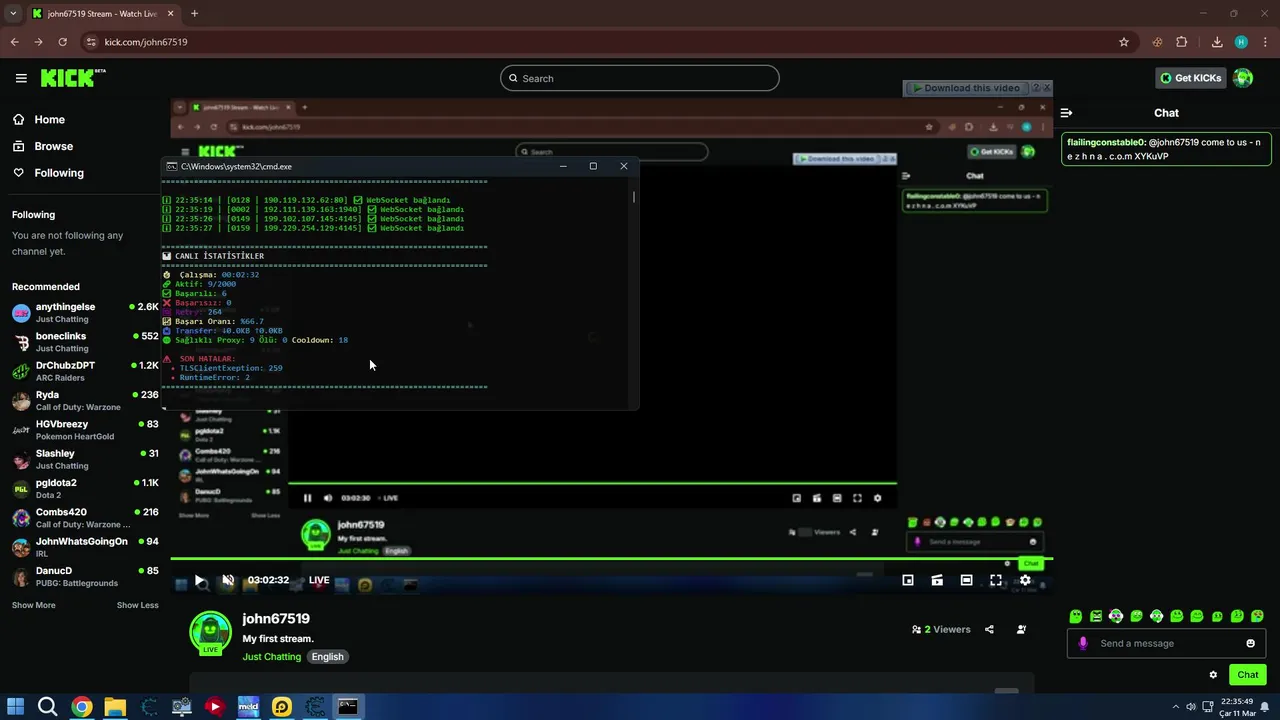The width and height of the screenshot is (1280, 720).
Task: Open Combs420 recommended channel
Action: tap(85, 517)
